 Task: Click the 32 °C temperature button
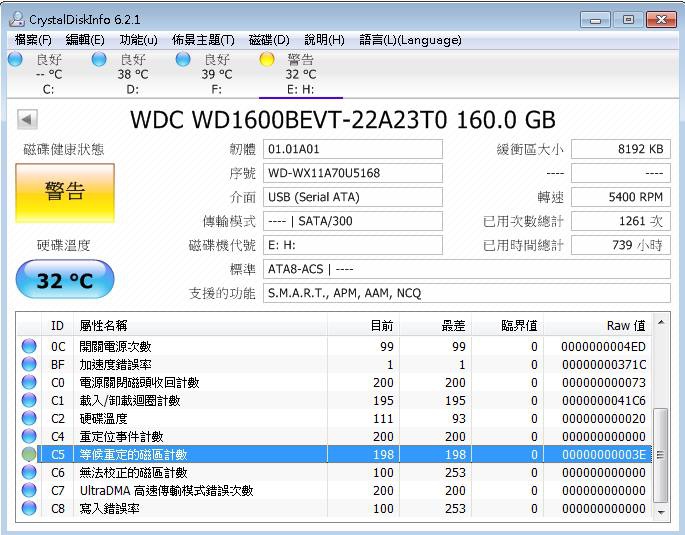pyautogui.click(x=65, y=280)
